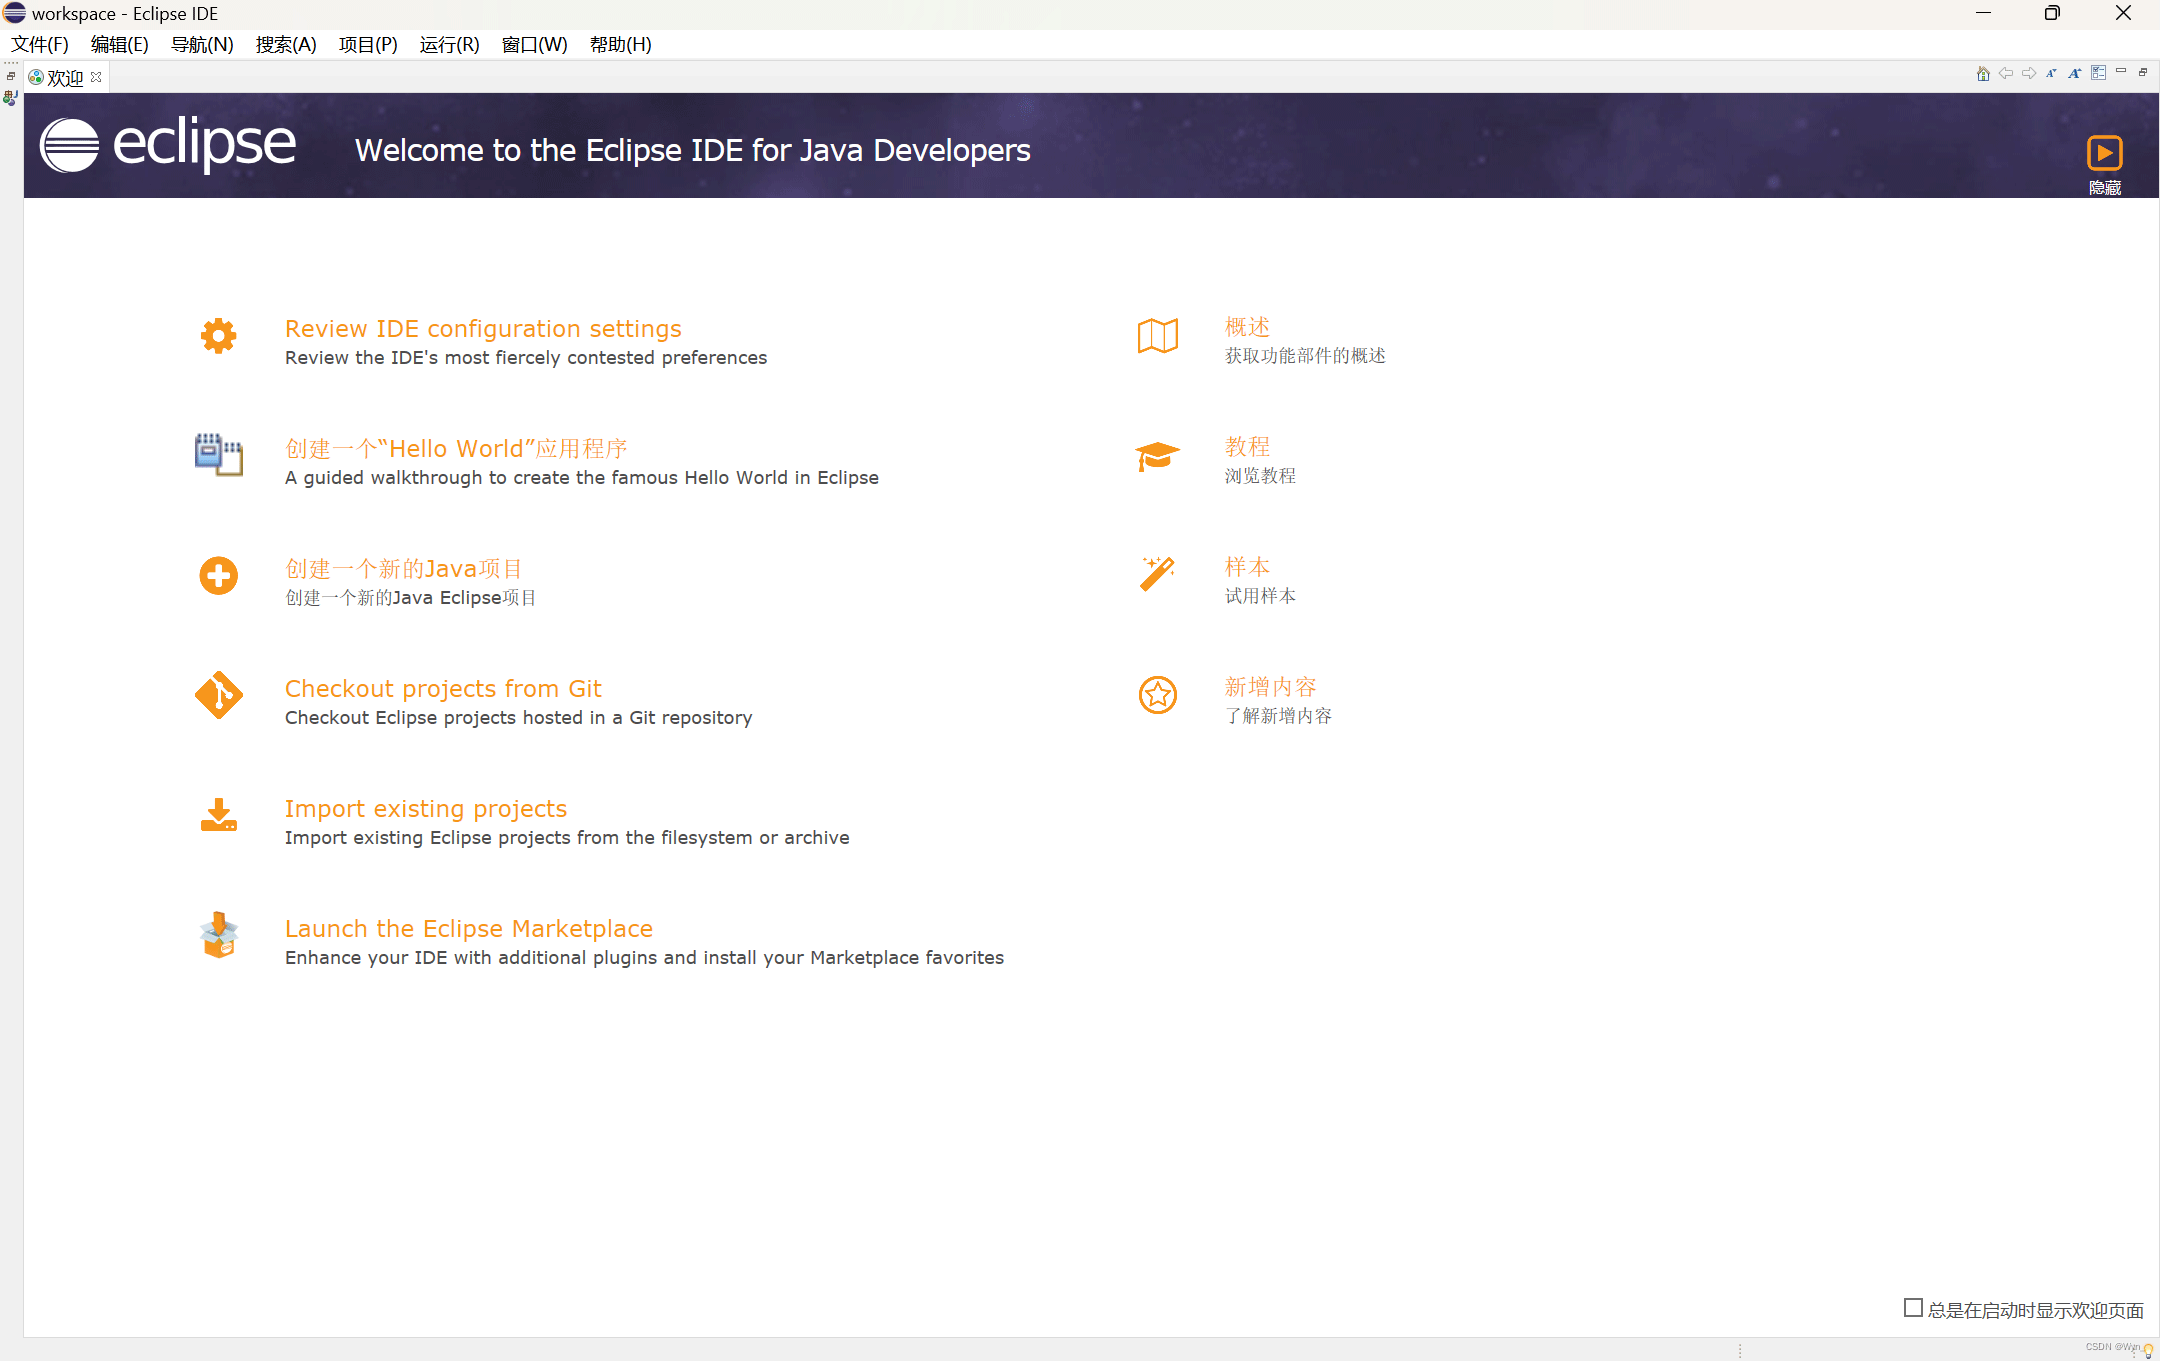Click the reduce font size icon

point(2051,73)
